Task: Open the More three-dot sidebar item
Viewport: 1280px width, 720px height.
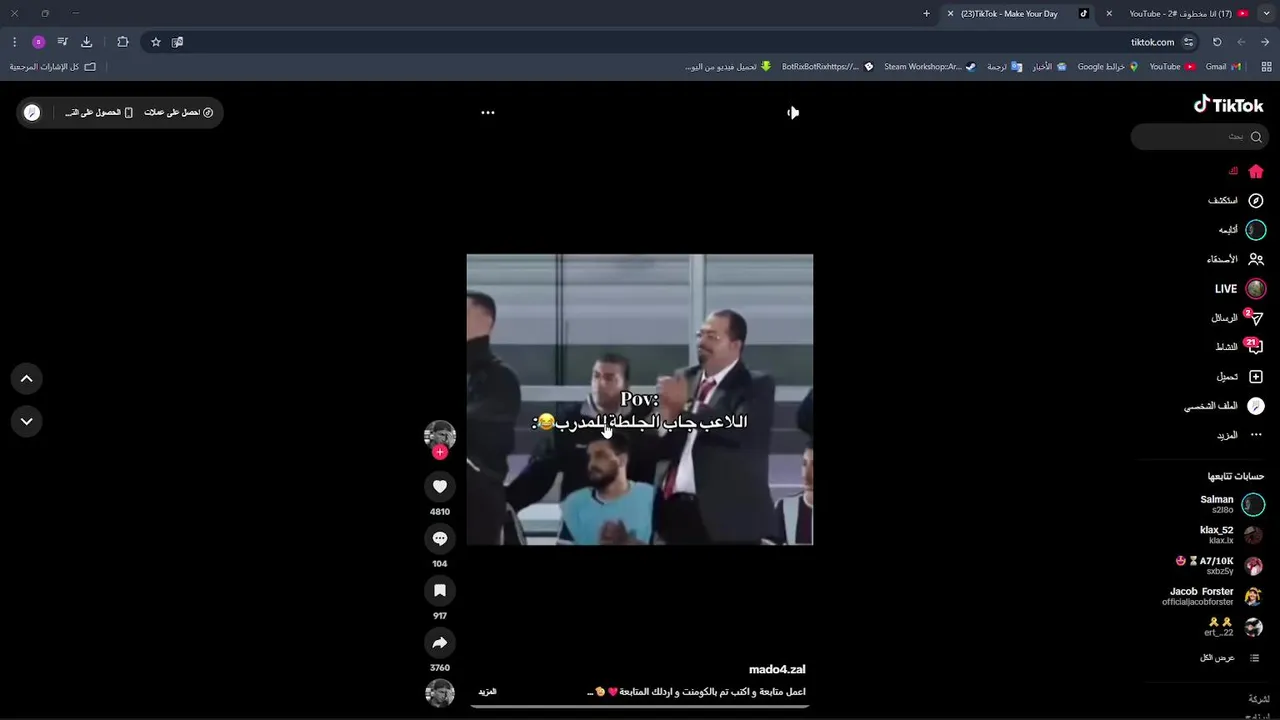Action: point(1256,435)
